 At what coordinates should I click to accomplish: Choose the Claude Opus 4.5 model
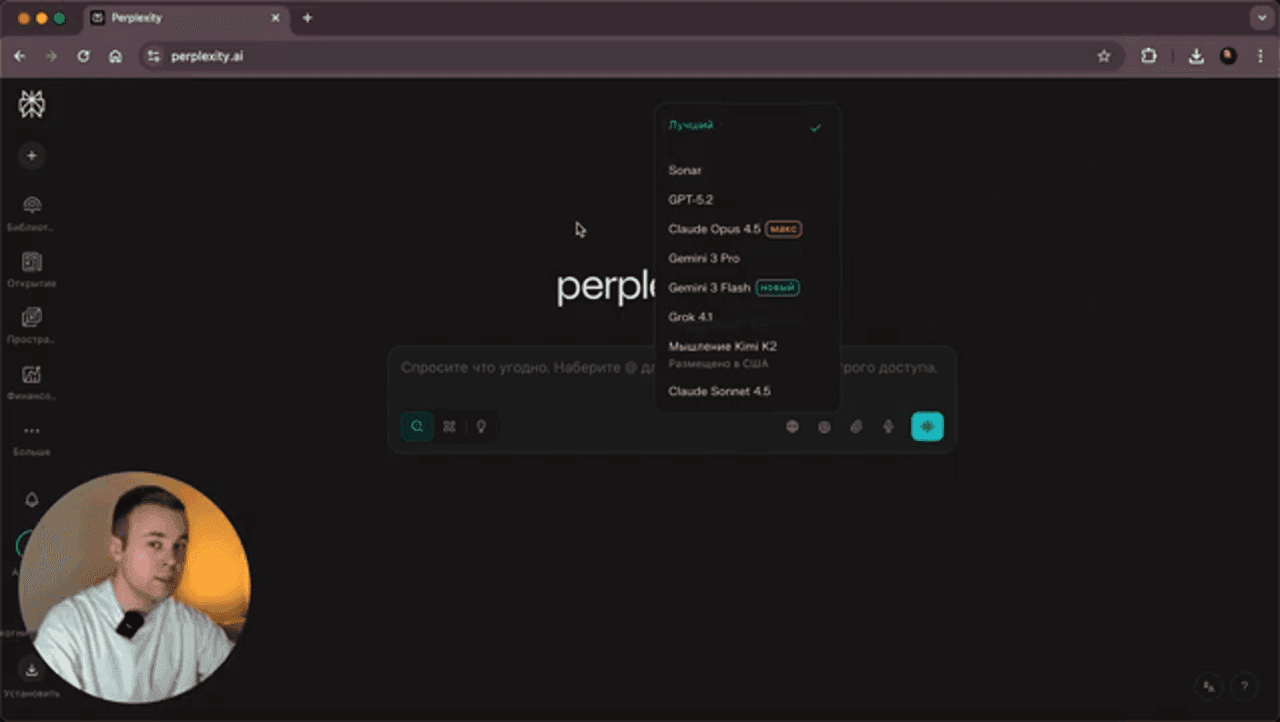click(x=746, y=229)
